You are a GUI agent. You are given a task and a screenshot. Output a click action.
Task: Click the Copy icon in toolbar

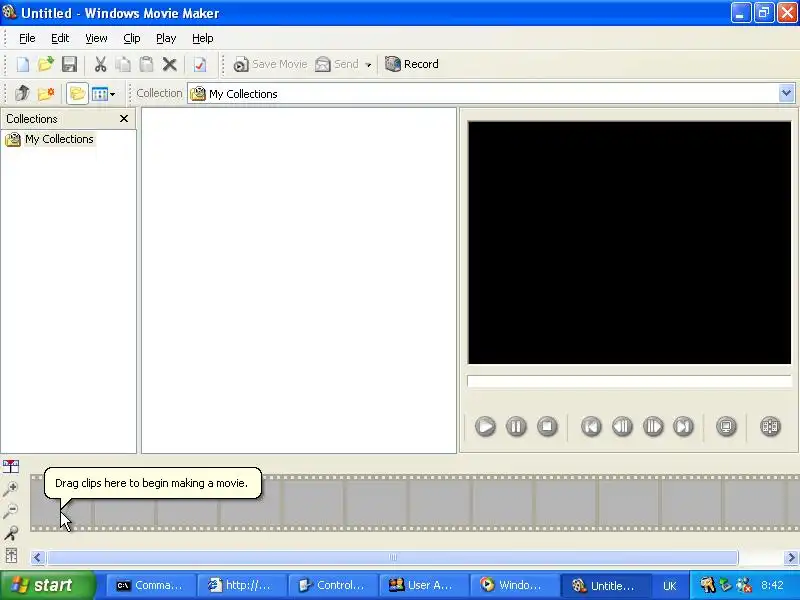[x=123, y=64]
